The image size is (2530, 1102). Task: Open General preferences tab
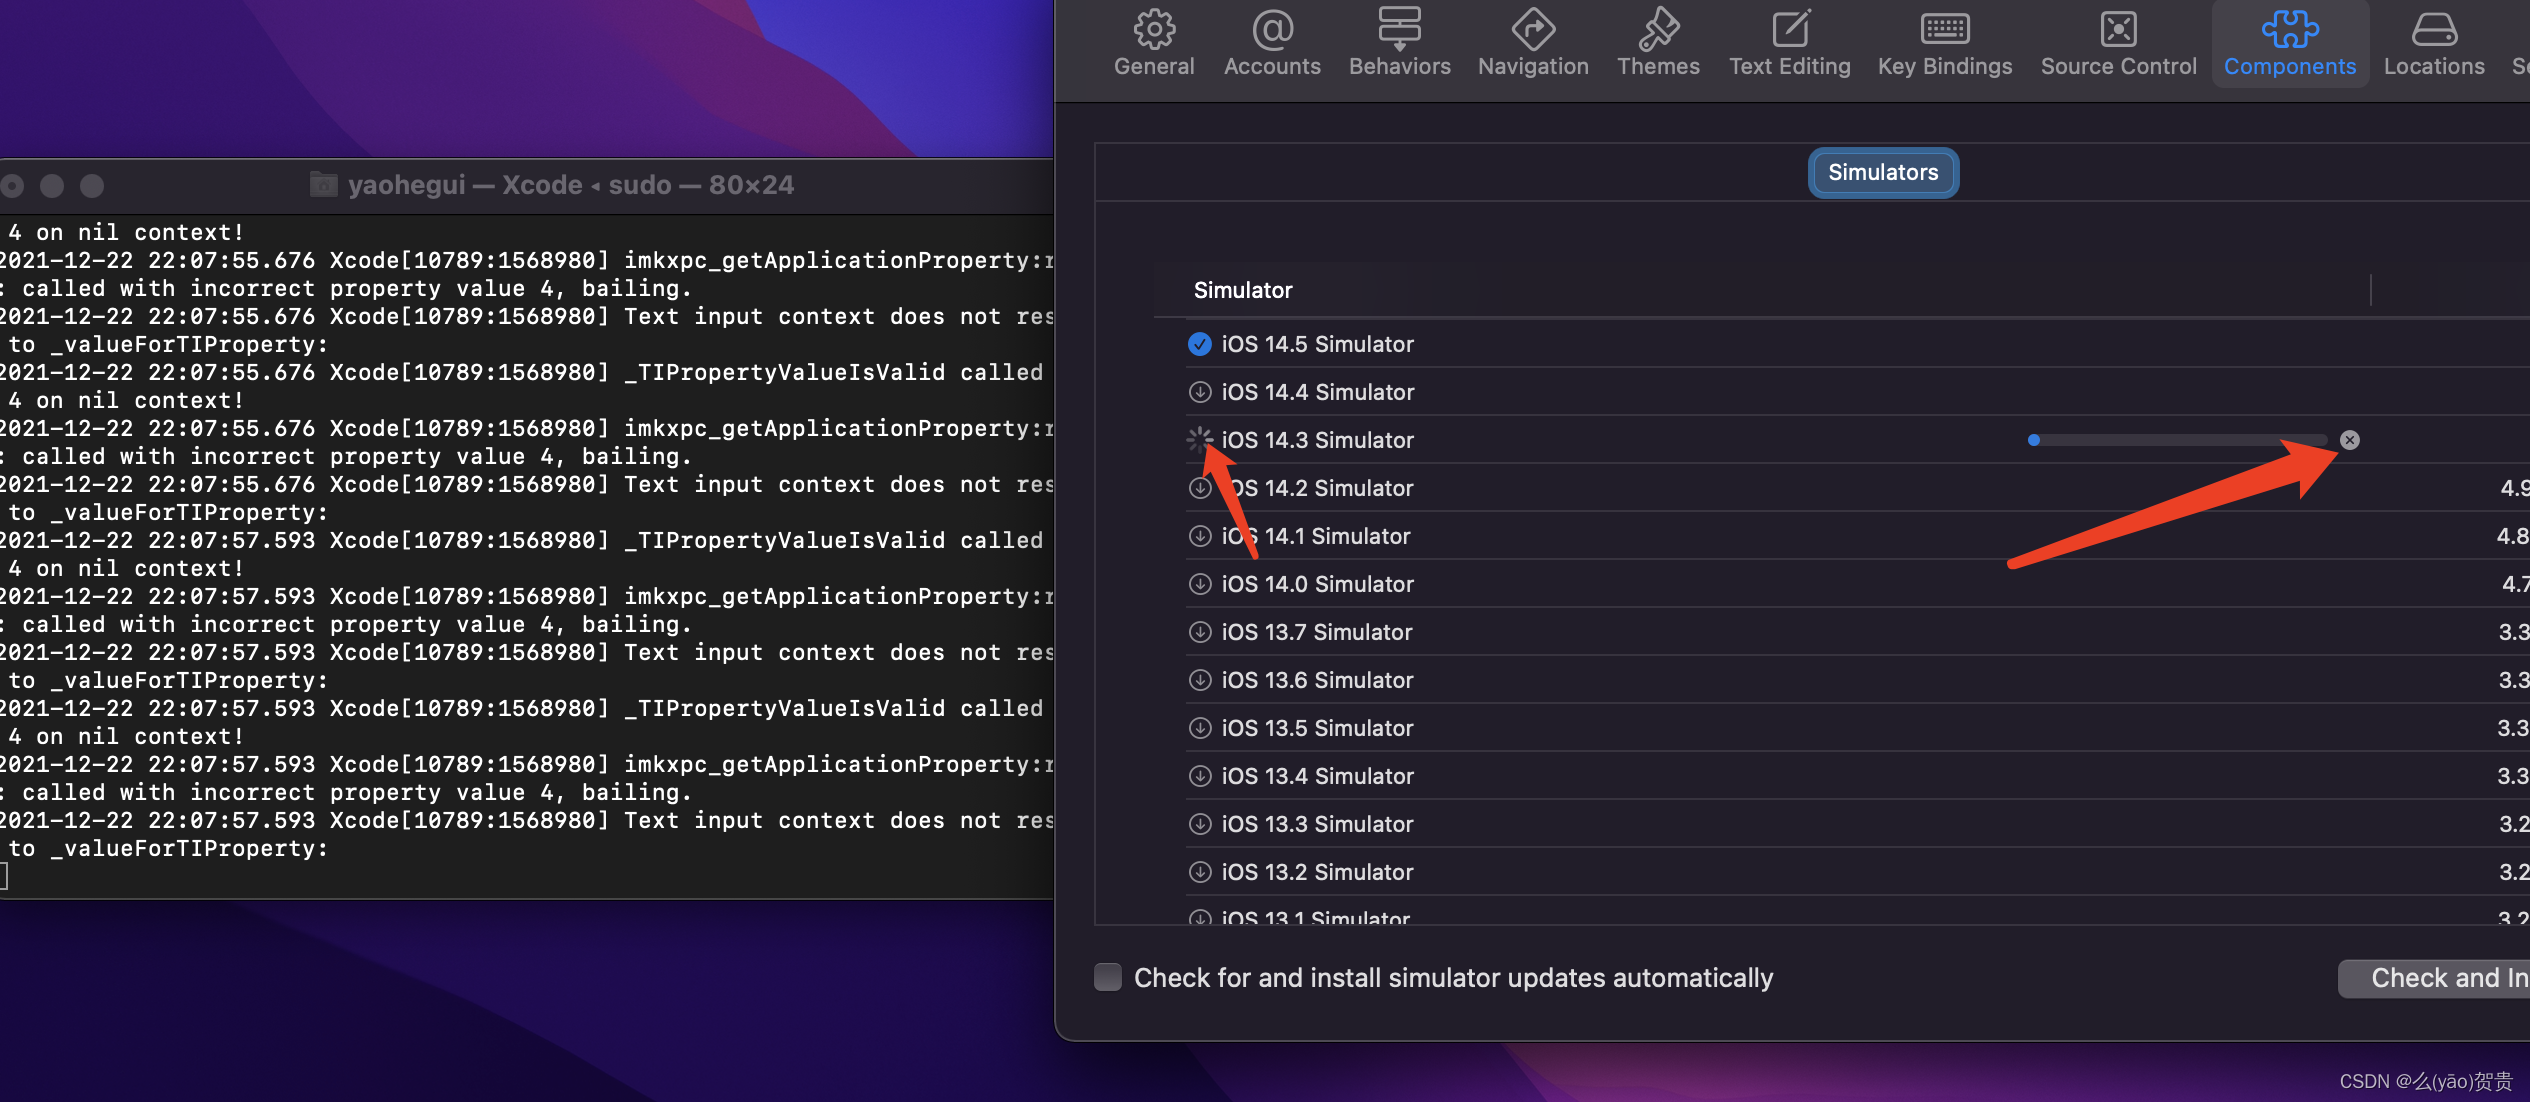pos(1154,44)
